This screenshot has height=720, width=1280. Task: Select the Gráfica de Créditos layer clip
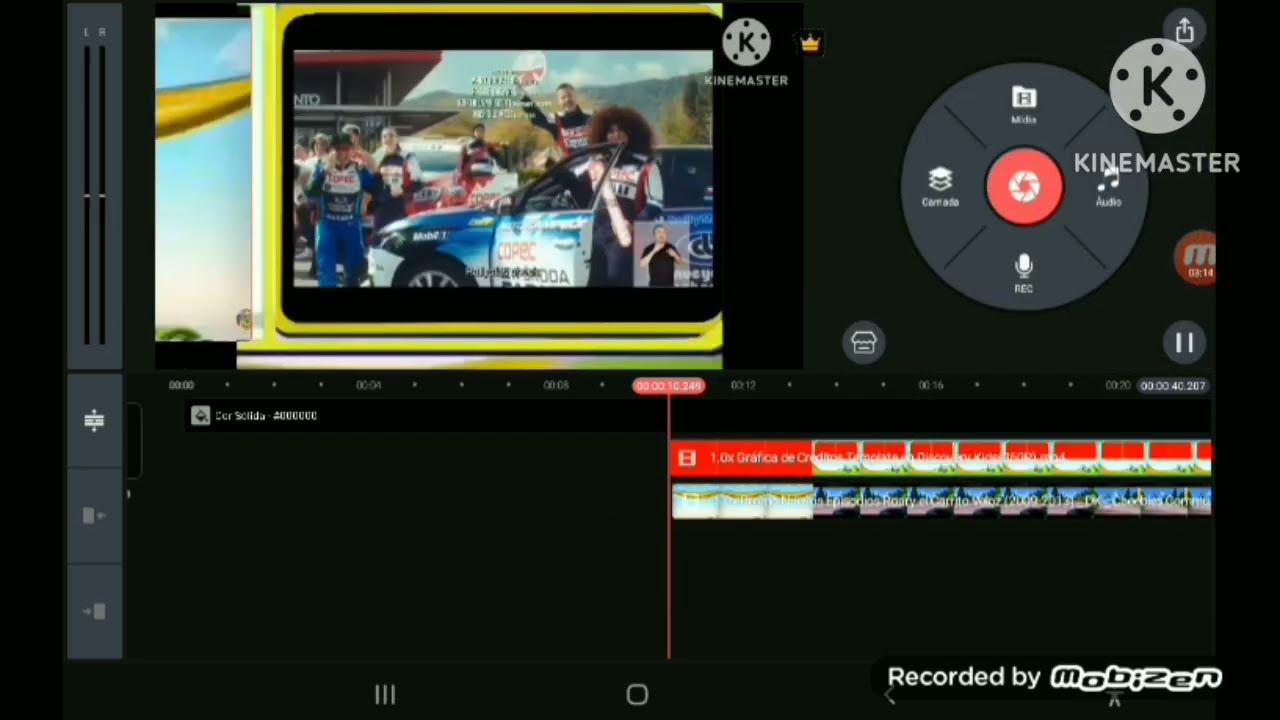click(940, 457)
